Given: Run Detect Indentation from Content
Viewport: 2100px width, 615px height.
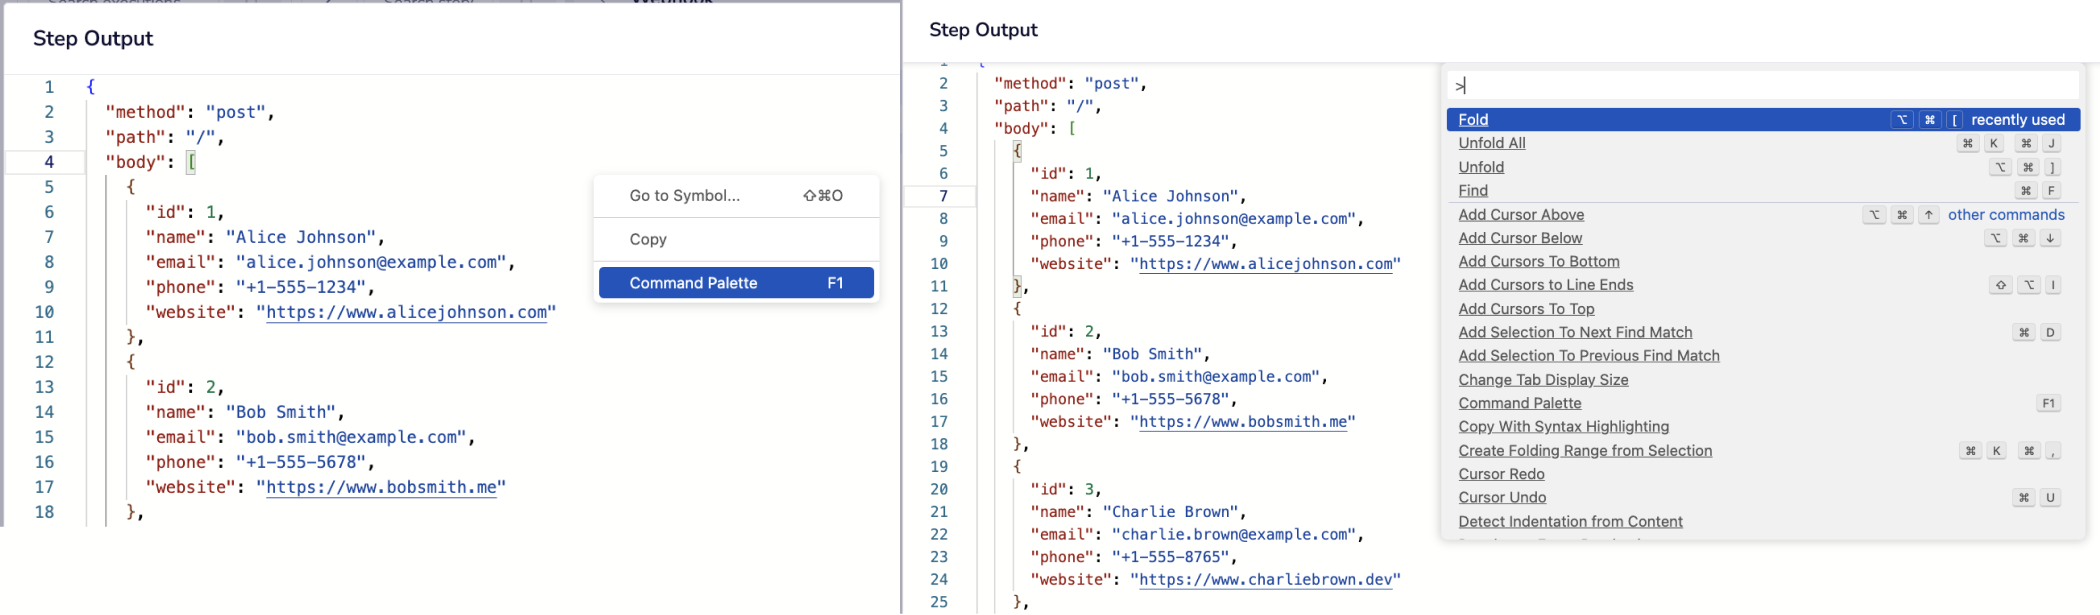Looking at the screenshot, I should [x=1570, y=522].
